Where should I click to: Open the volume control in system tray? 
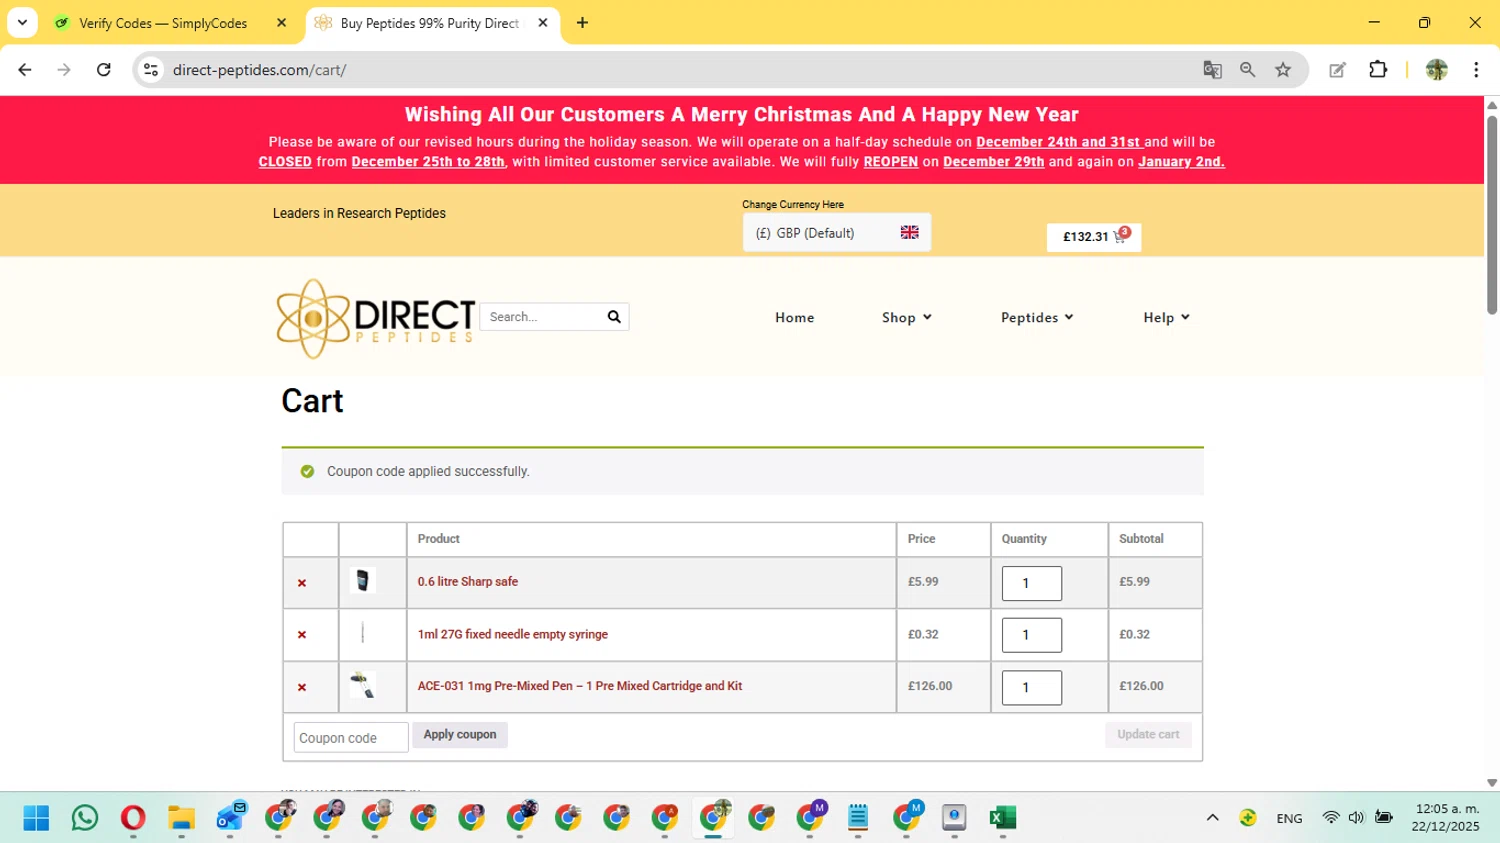point(1356,818)
